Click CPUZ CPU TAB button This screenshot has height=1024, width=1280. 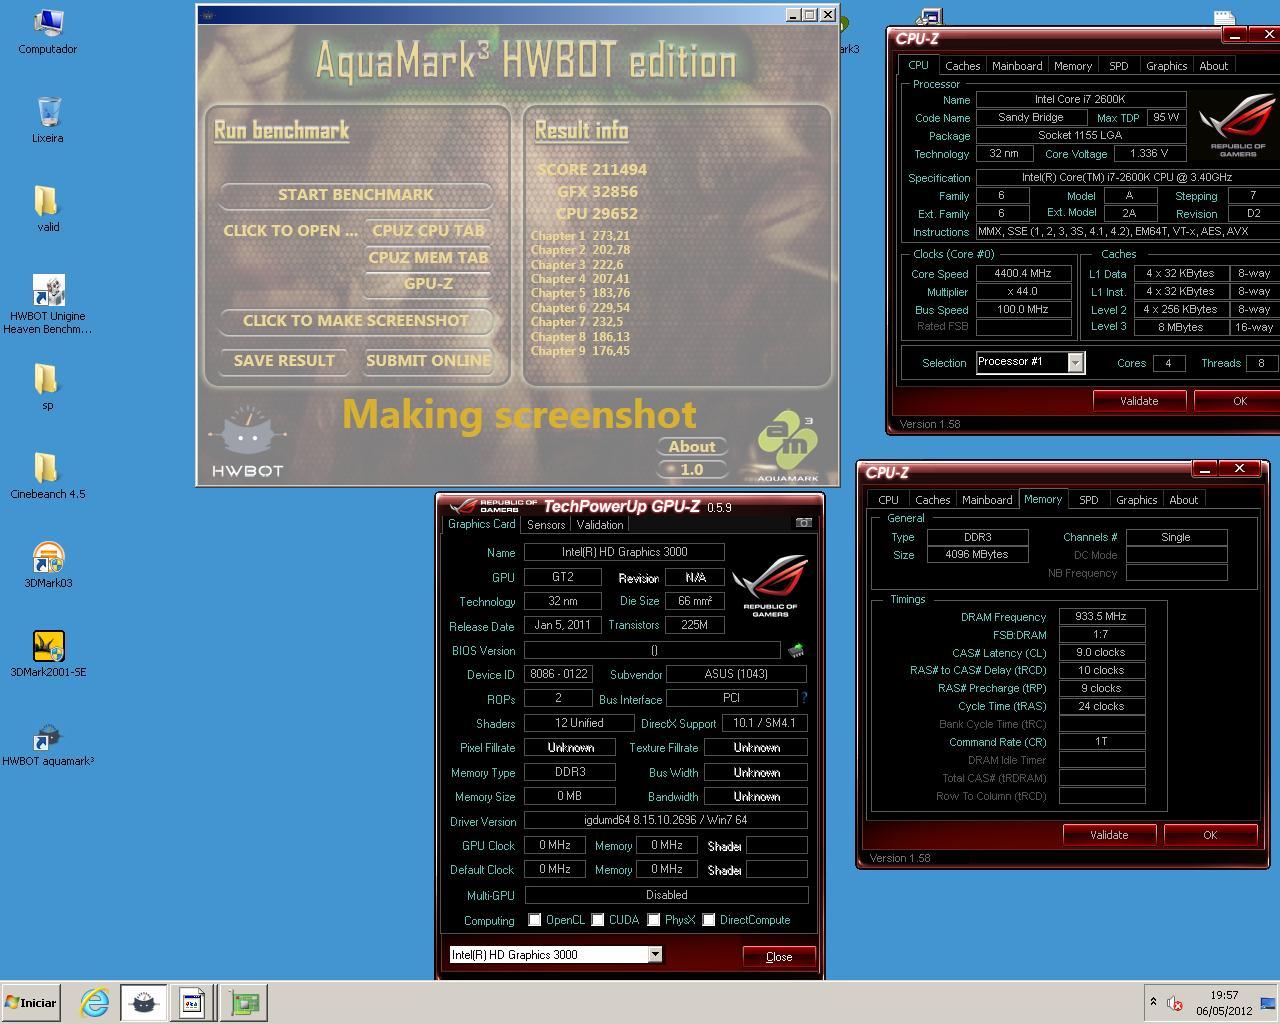[x=428, y=230]
